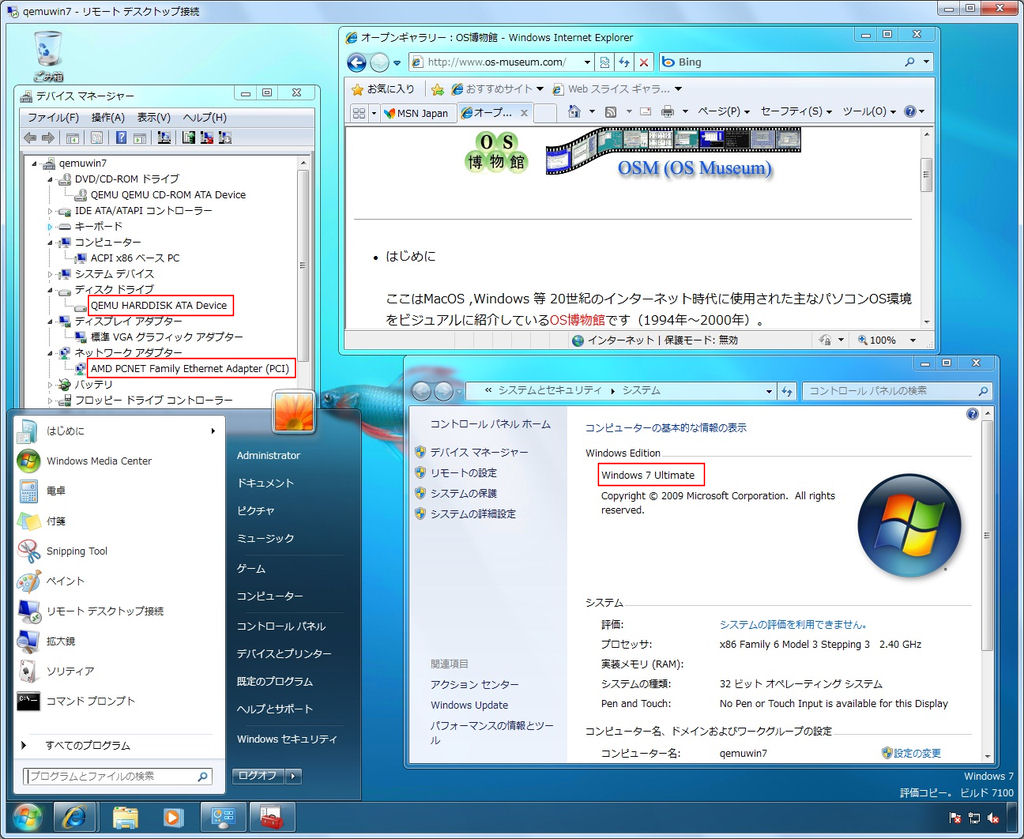Click the compatibility view icon in address bar

605,62
